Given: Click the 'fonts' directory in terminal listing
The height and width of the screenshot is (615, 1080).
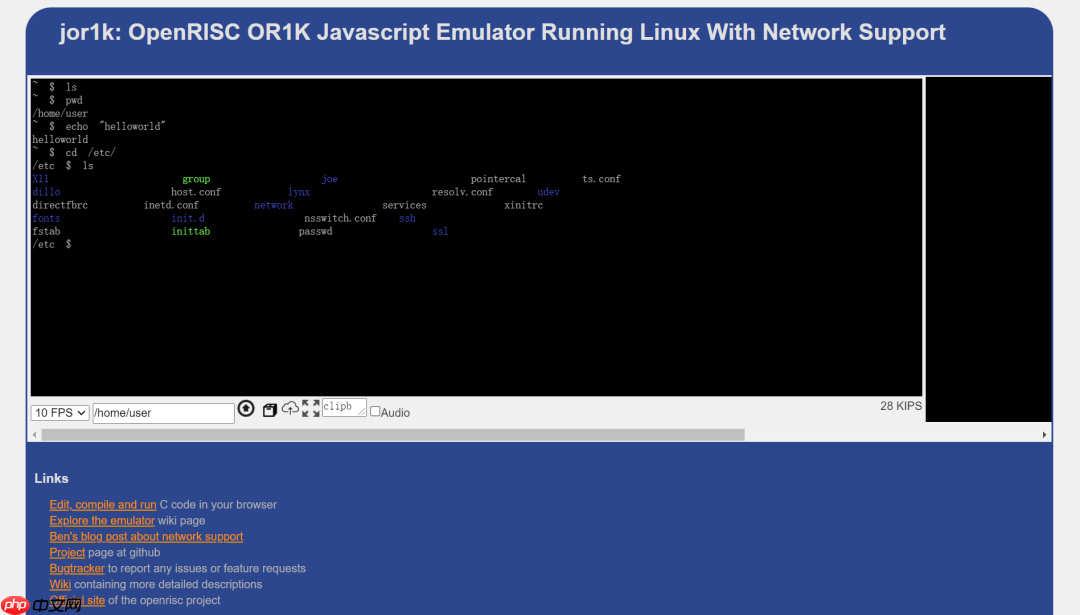Looking at the screenshot, I should pos(46,218).
